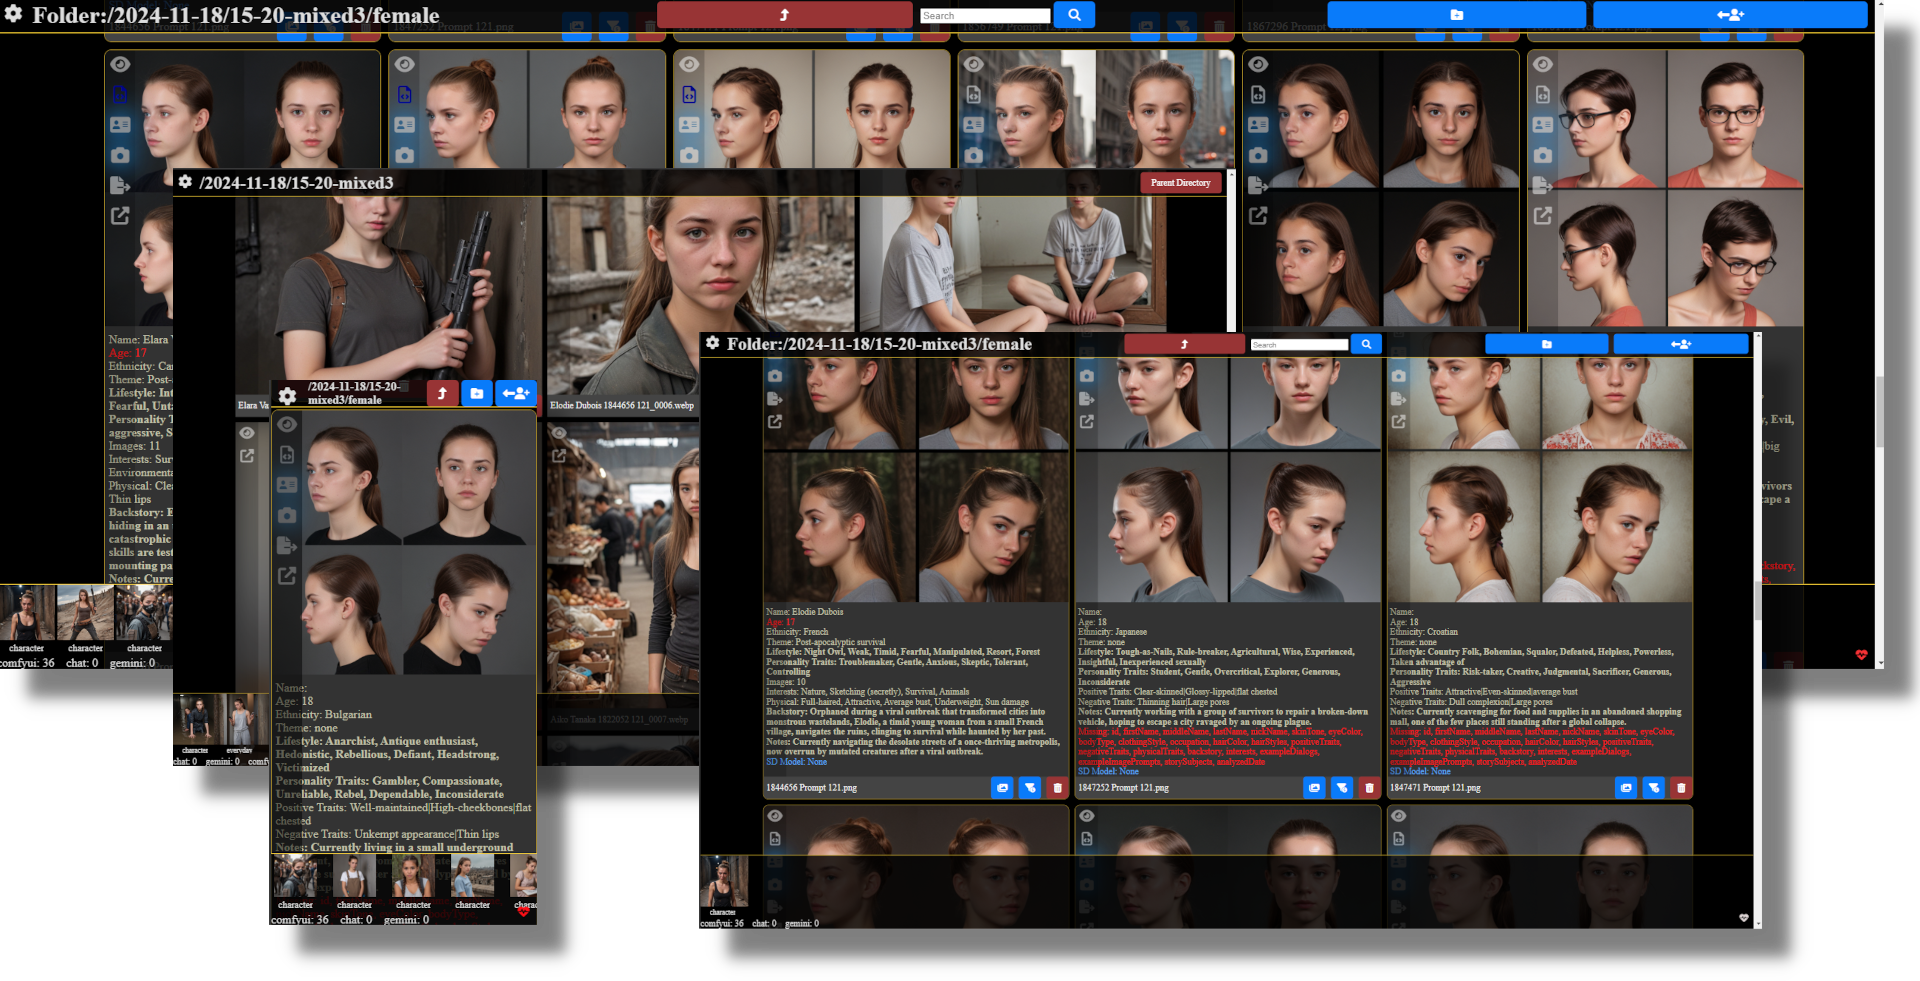This screenshot has width=1920, height=981.
Task: Open blue code-file icon on Elara card
Action: coord(120,95)
